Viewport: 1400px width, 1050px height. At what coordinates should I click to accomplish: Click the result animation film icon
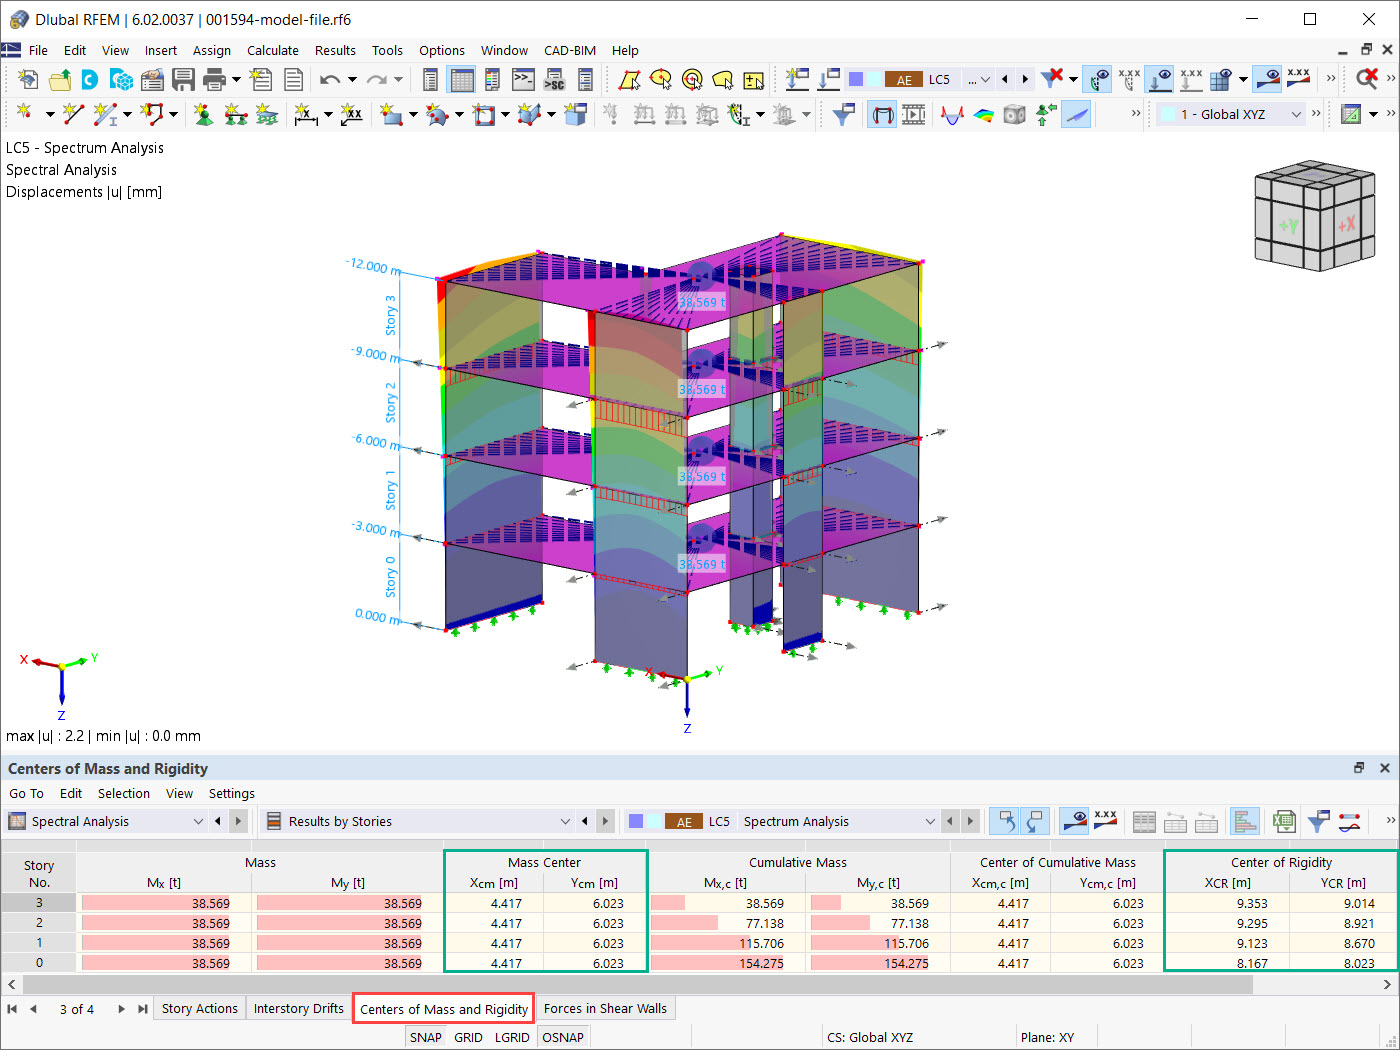[x=914, y=114]
